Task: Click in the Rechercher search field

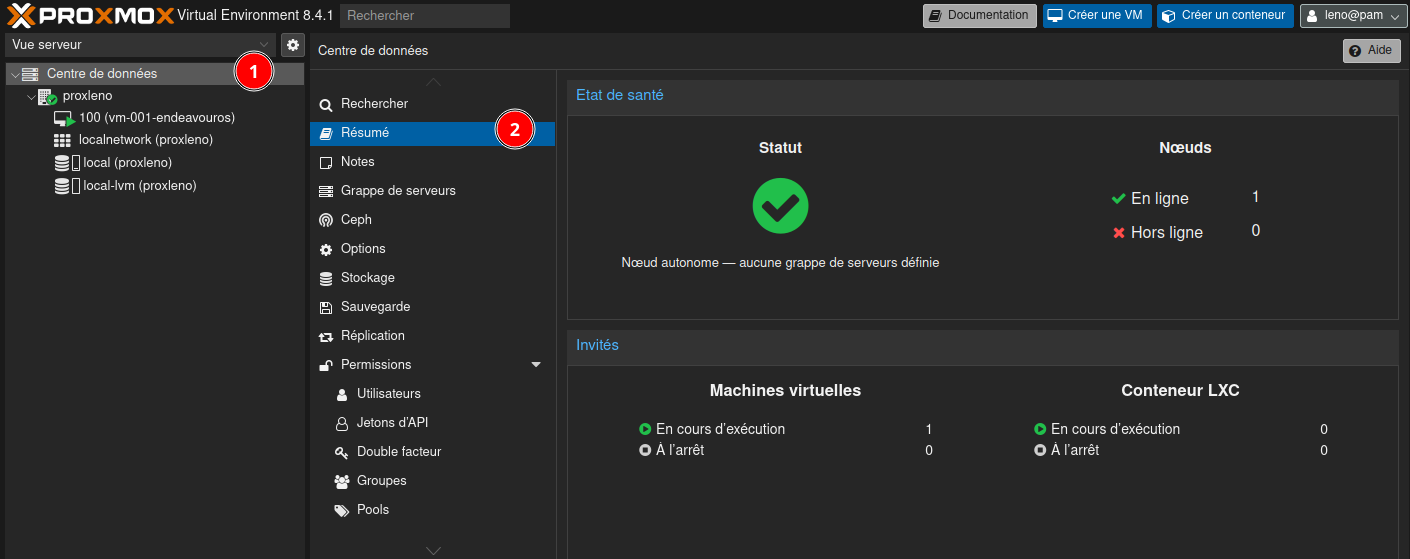Action: pyautogui.click(x=424, y=15)
